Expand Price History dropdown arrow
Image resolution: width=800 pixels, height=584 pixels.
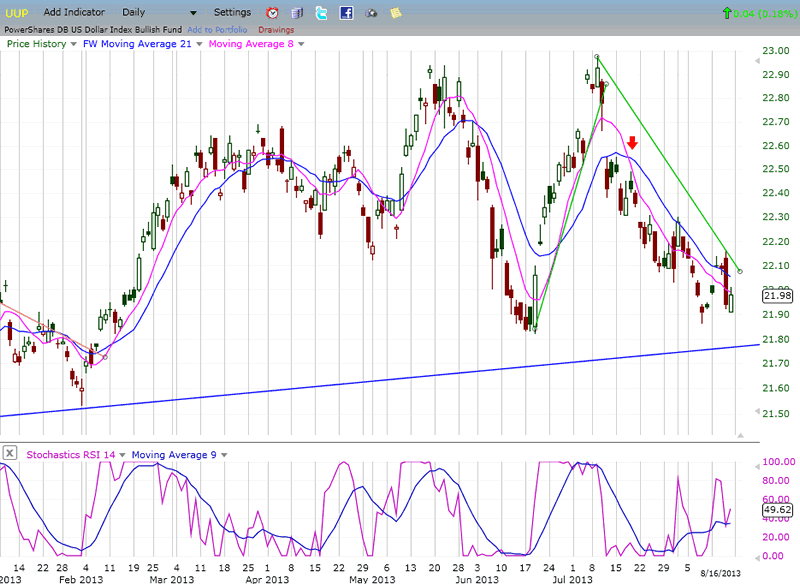click(73, 44)
